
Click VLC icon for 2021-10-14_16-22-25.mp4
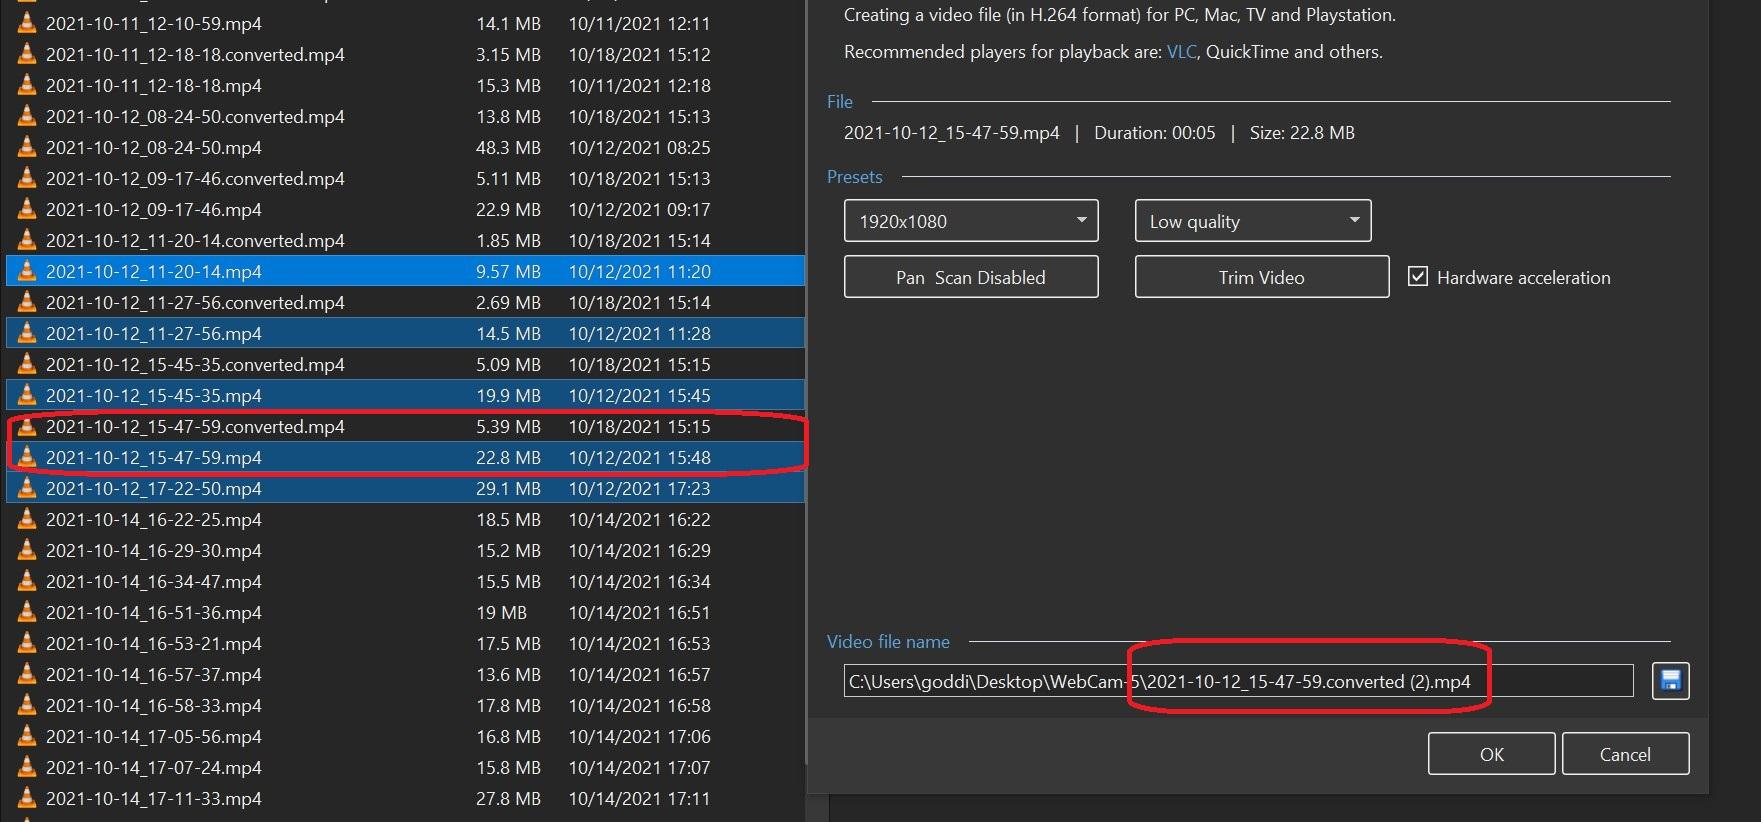pos(27,519)
